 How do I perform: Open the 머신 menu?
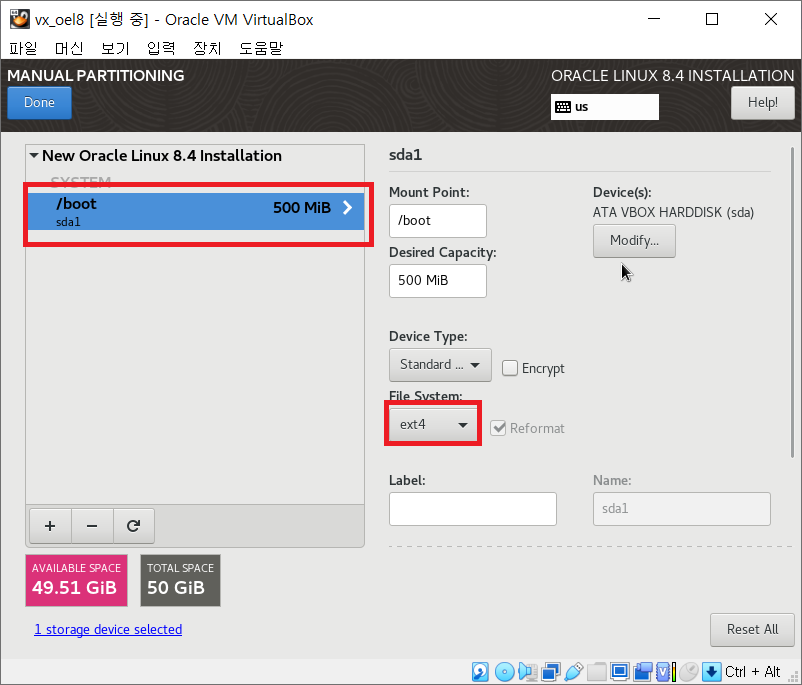[x=69, y=48]
